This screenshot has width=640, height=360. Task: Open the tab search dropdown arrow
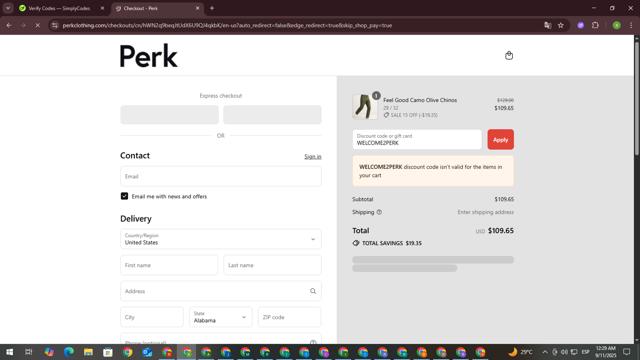(x=8, y=8)
